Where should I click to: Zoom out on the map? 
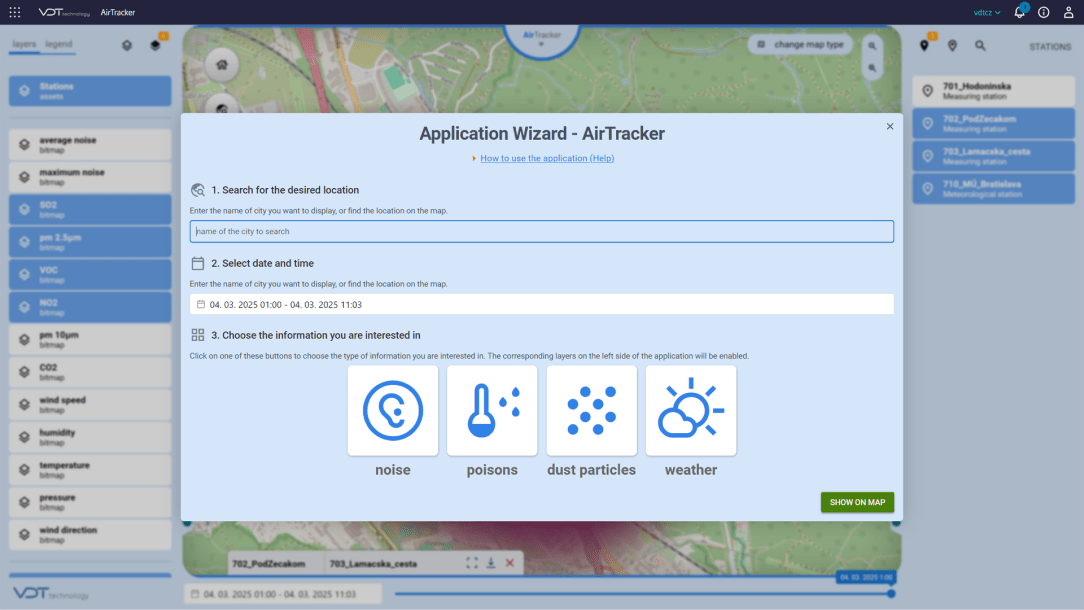872,68
